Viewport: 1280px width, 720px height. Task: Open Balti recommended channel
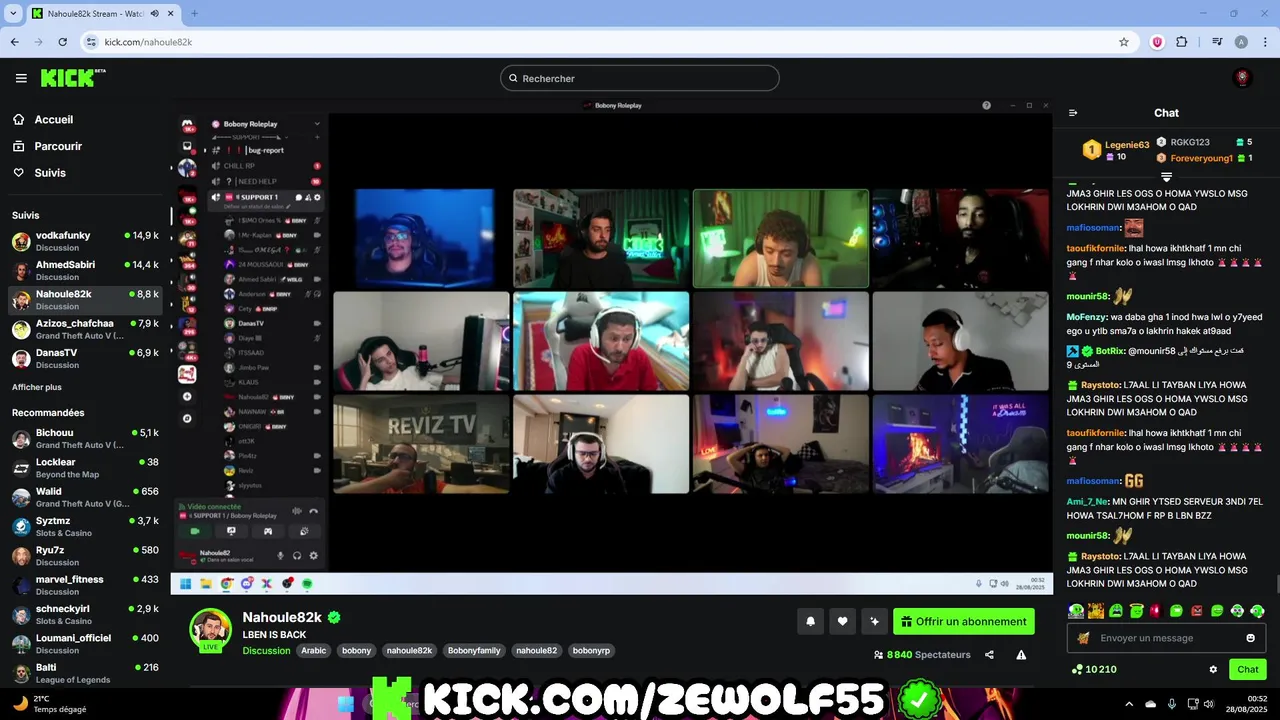[85, 672]
